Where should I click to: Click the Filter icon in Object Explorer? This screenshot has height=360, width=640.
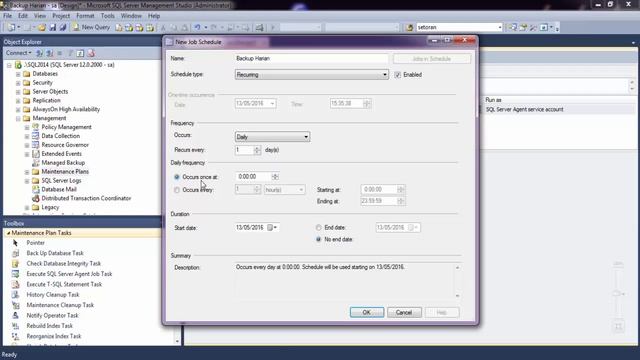(x=70, y=53)
